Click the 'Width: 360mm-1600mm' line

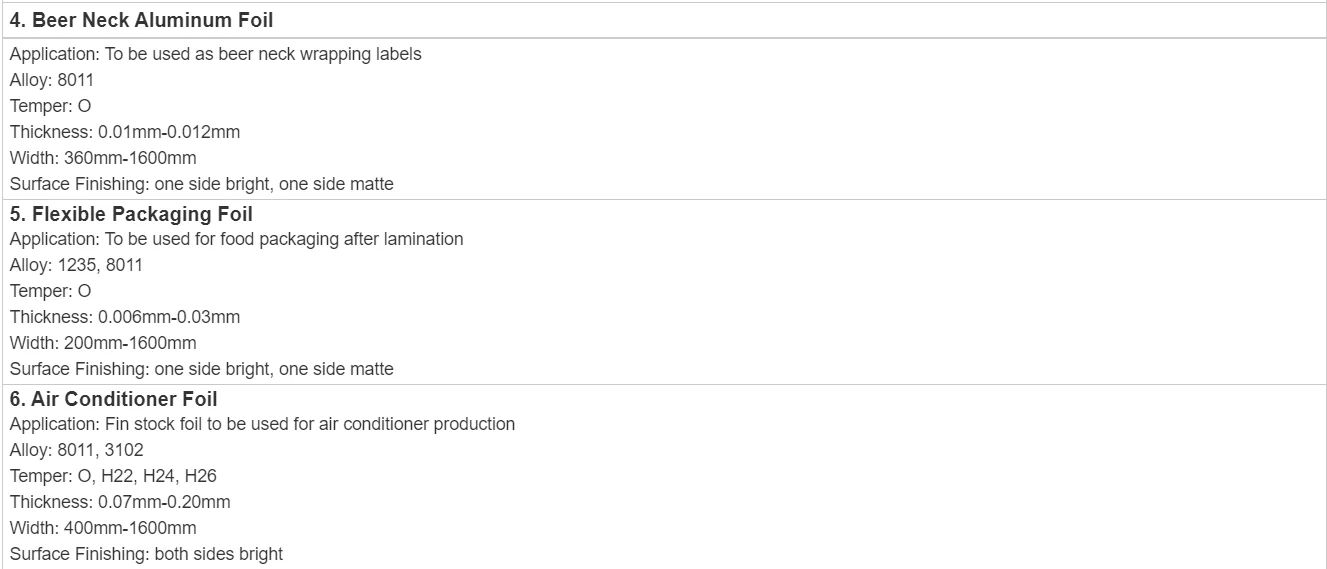[x=103, y=158]
